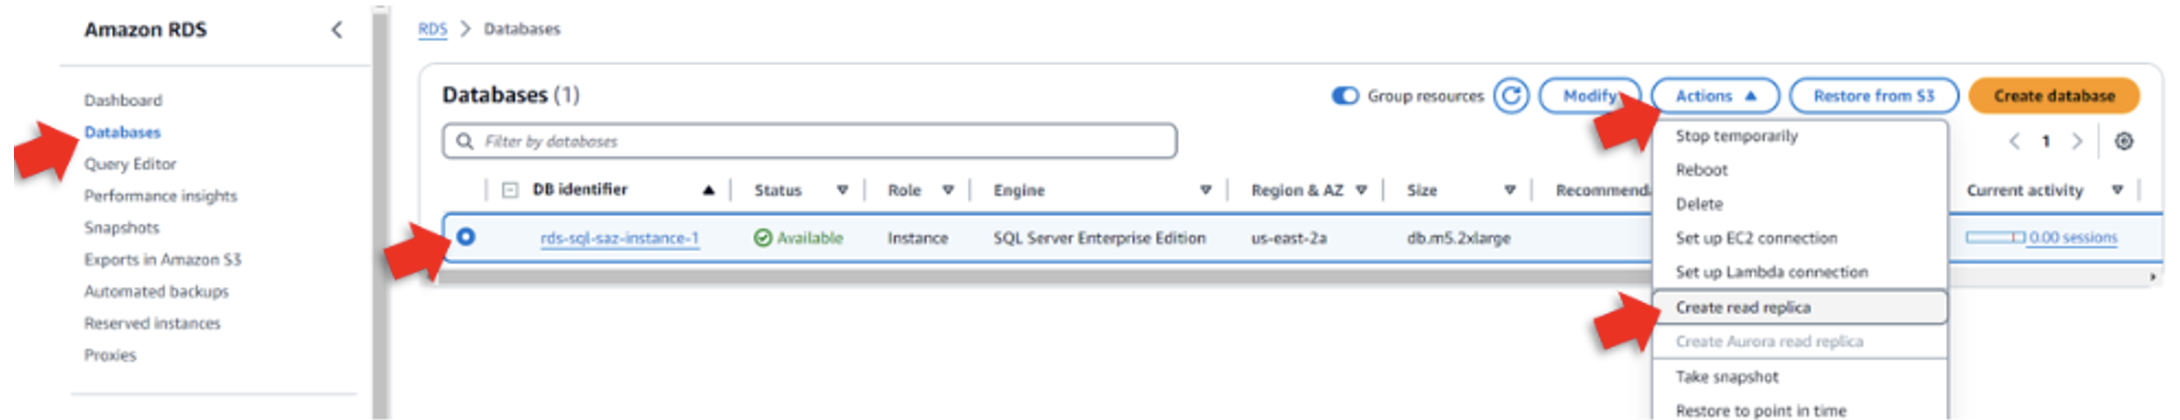
Task: Open Automated backups in the sidebar
Action: 156,292
